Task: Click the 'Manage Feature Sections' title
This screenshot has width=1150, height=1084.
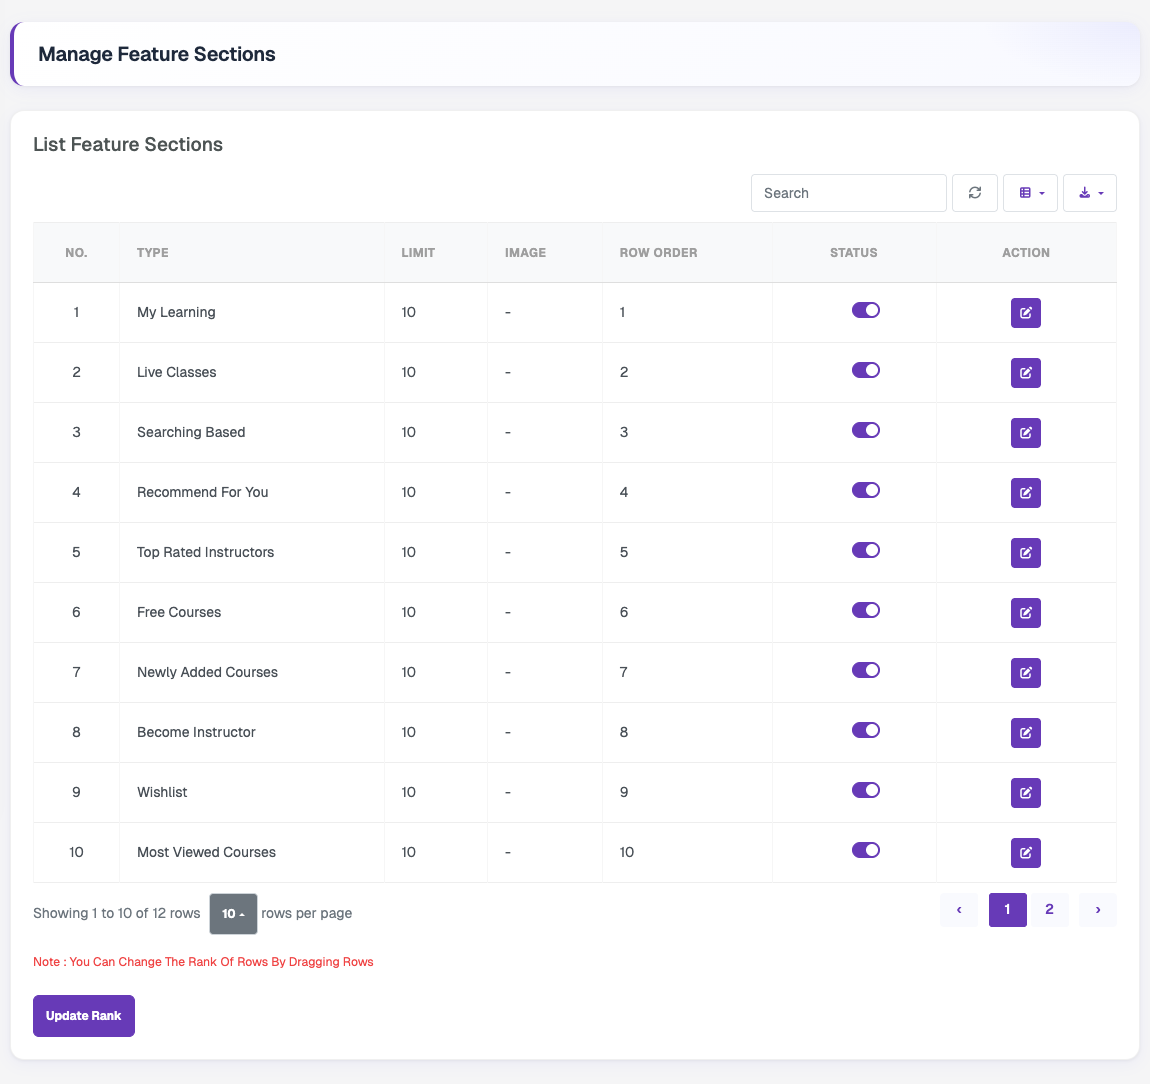Action: (157, 54)
